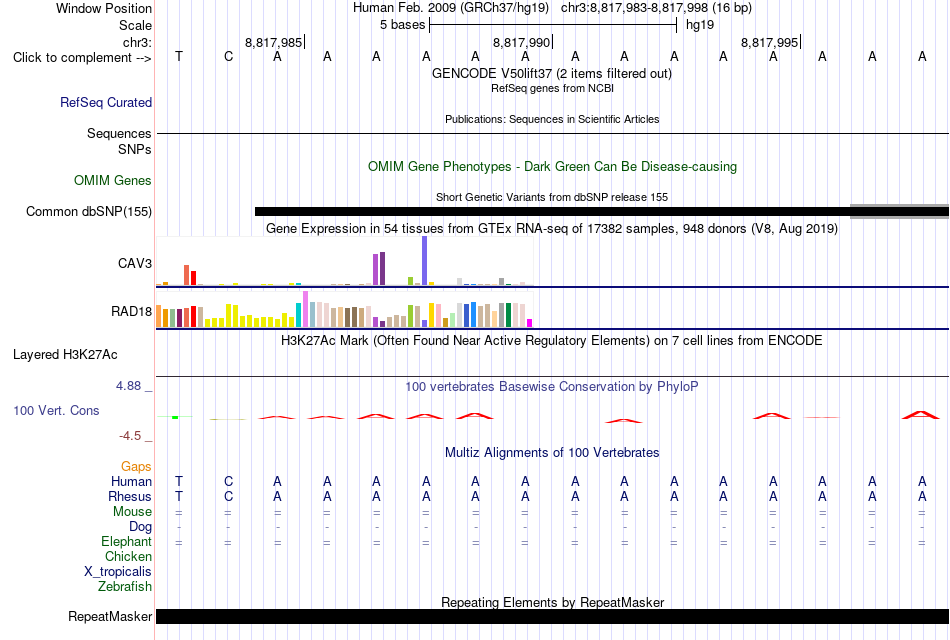Click the 8,817,985 position marker

pyautogui.click(x=274, y=42)
